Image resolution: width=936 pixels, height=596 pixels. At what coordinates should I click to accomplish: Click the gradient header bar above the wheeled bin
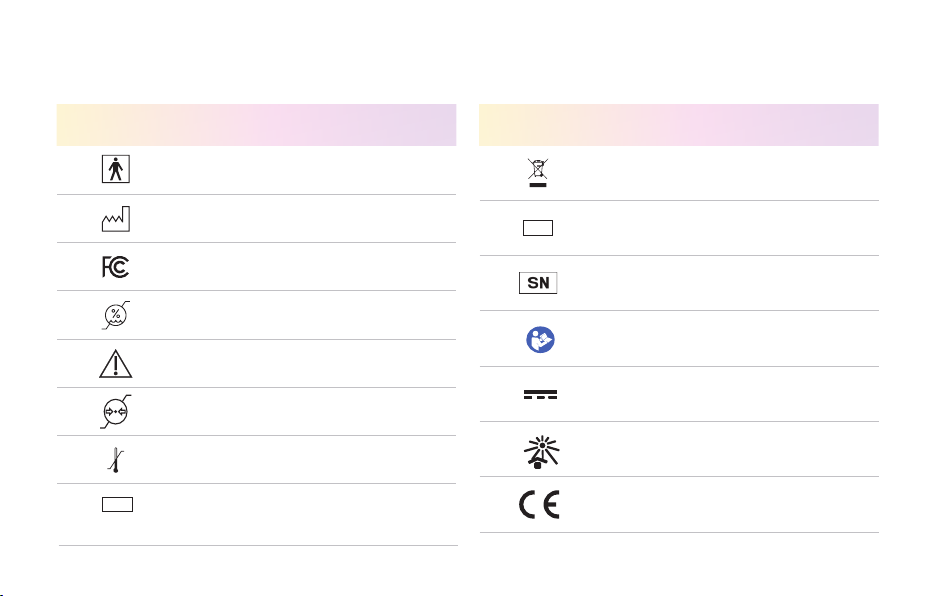pos(679,125)
